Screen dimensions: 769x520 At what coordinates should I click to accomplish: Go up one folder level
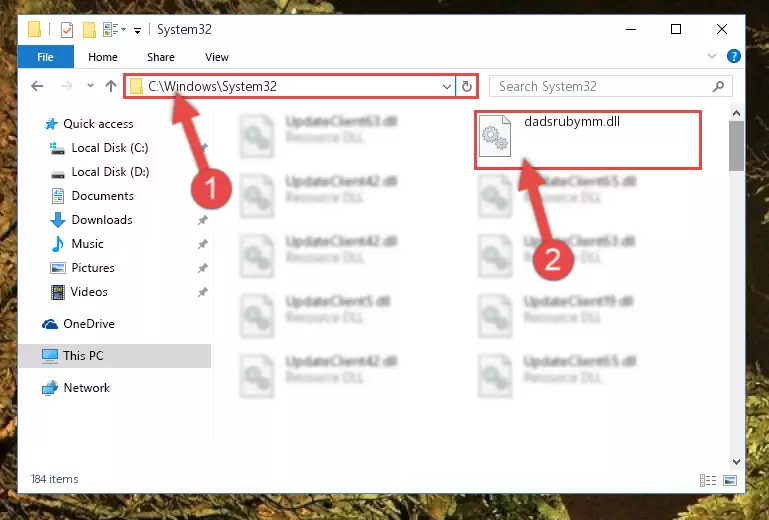[x=111, y=86]
